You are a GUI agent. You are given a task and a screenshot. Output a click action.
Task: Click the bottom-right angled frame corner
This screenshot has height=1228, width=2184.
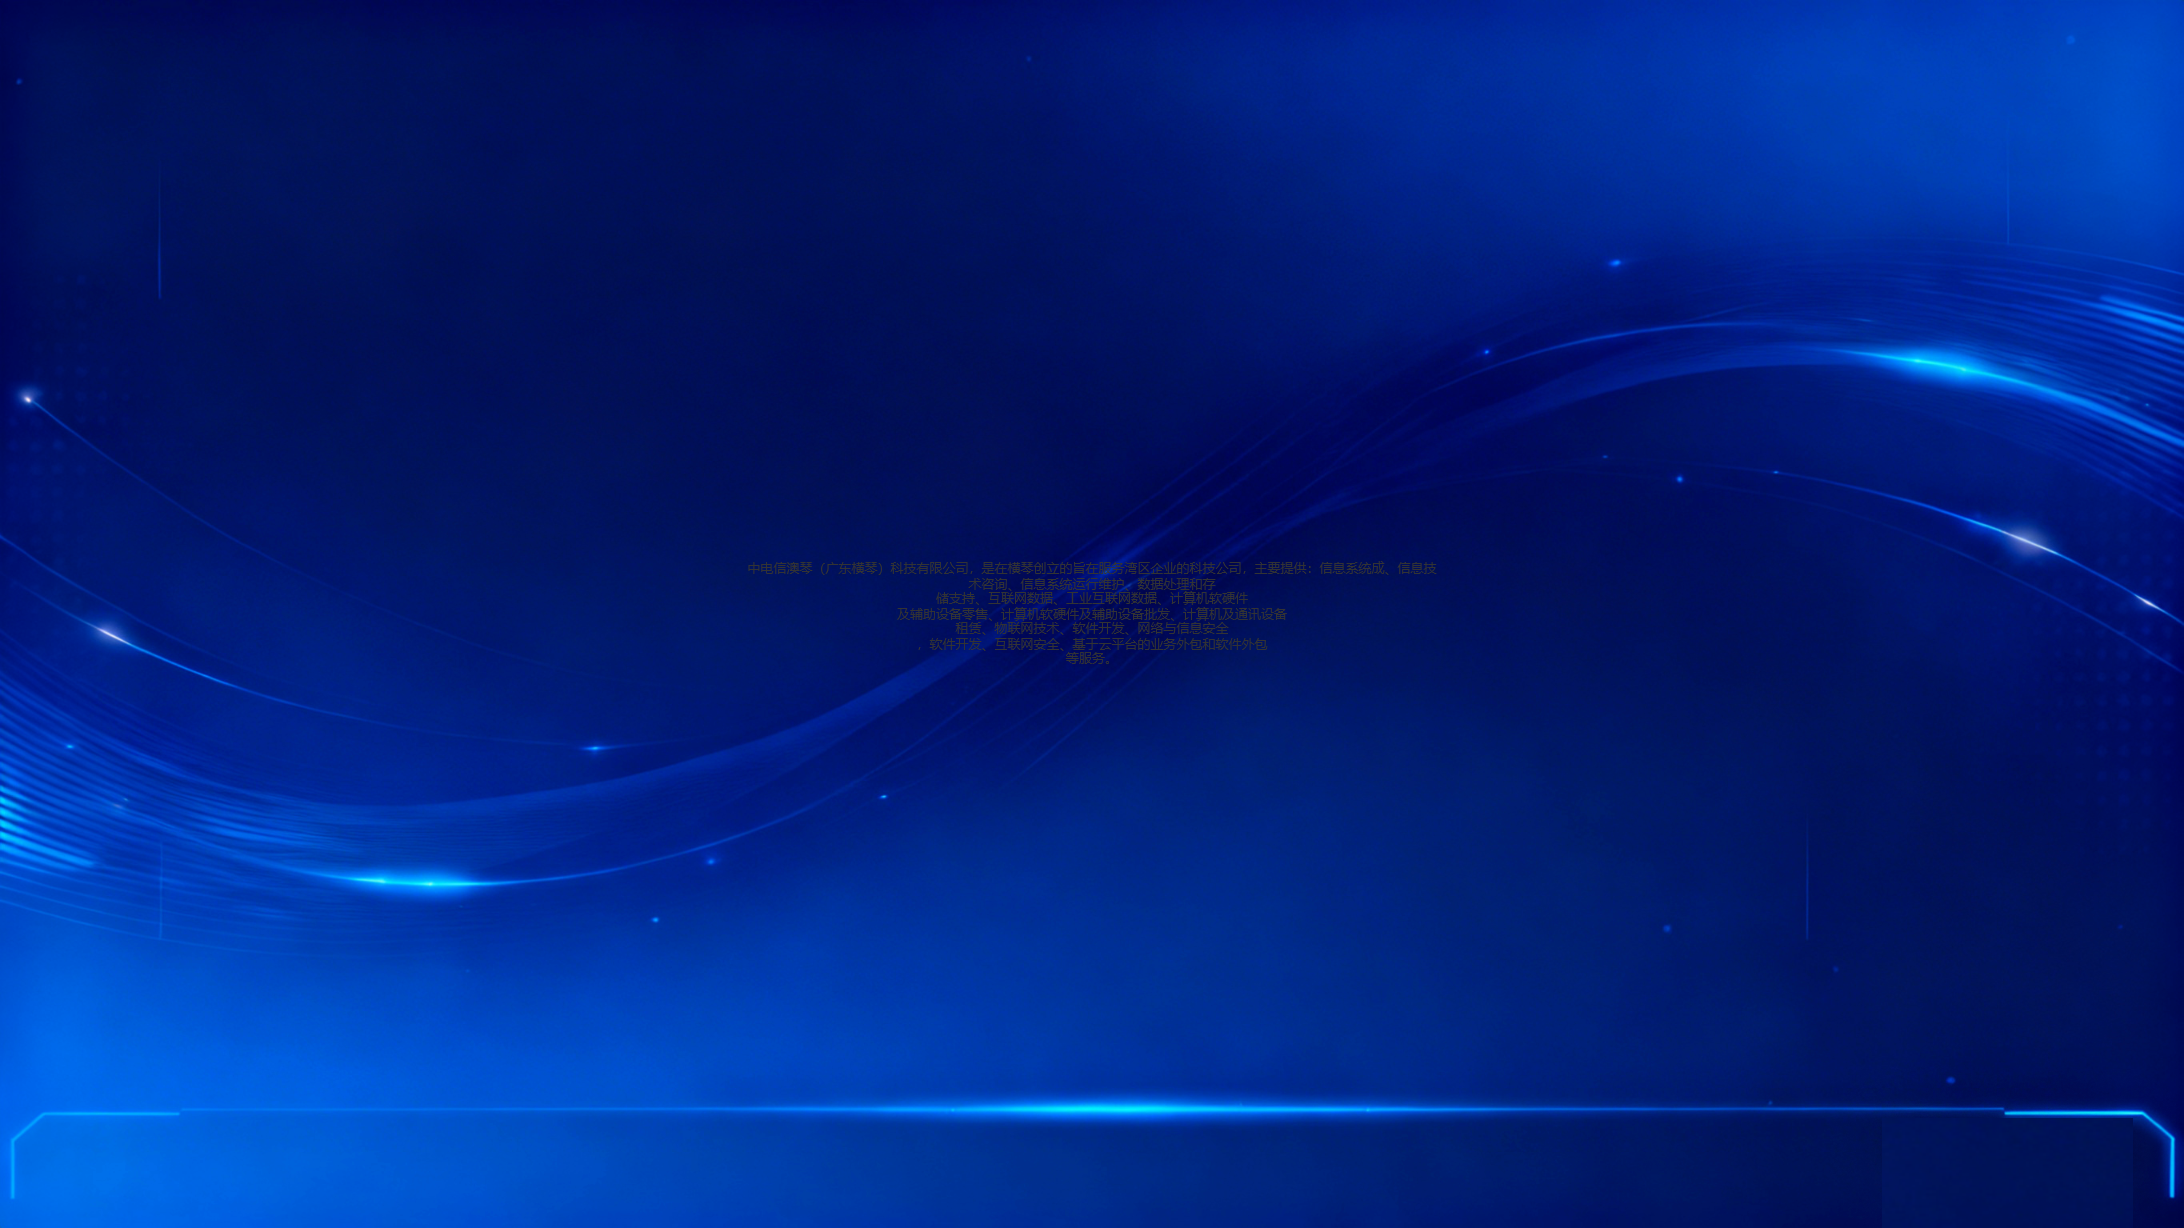click(x=2158, y=1126)
